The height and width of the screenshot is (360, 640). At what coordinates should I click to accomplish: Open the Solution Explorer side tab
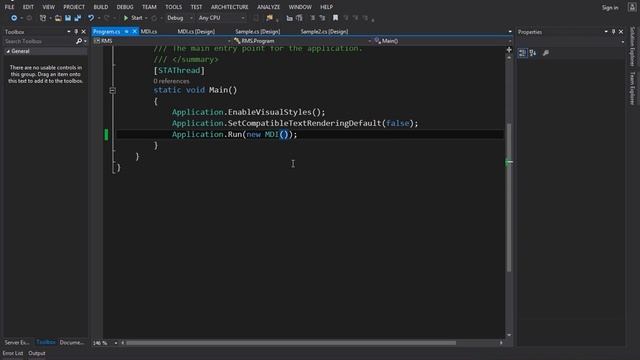click(632, 47)
